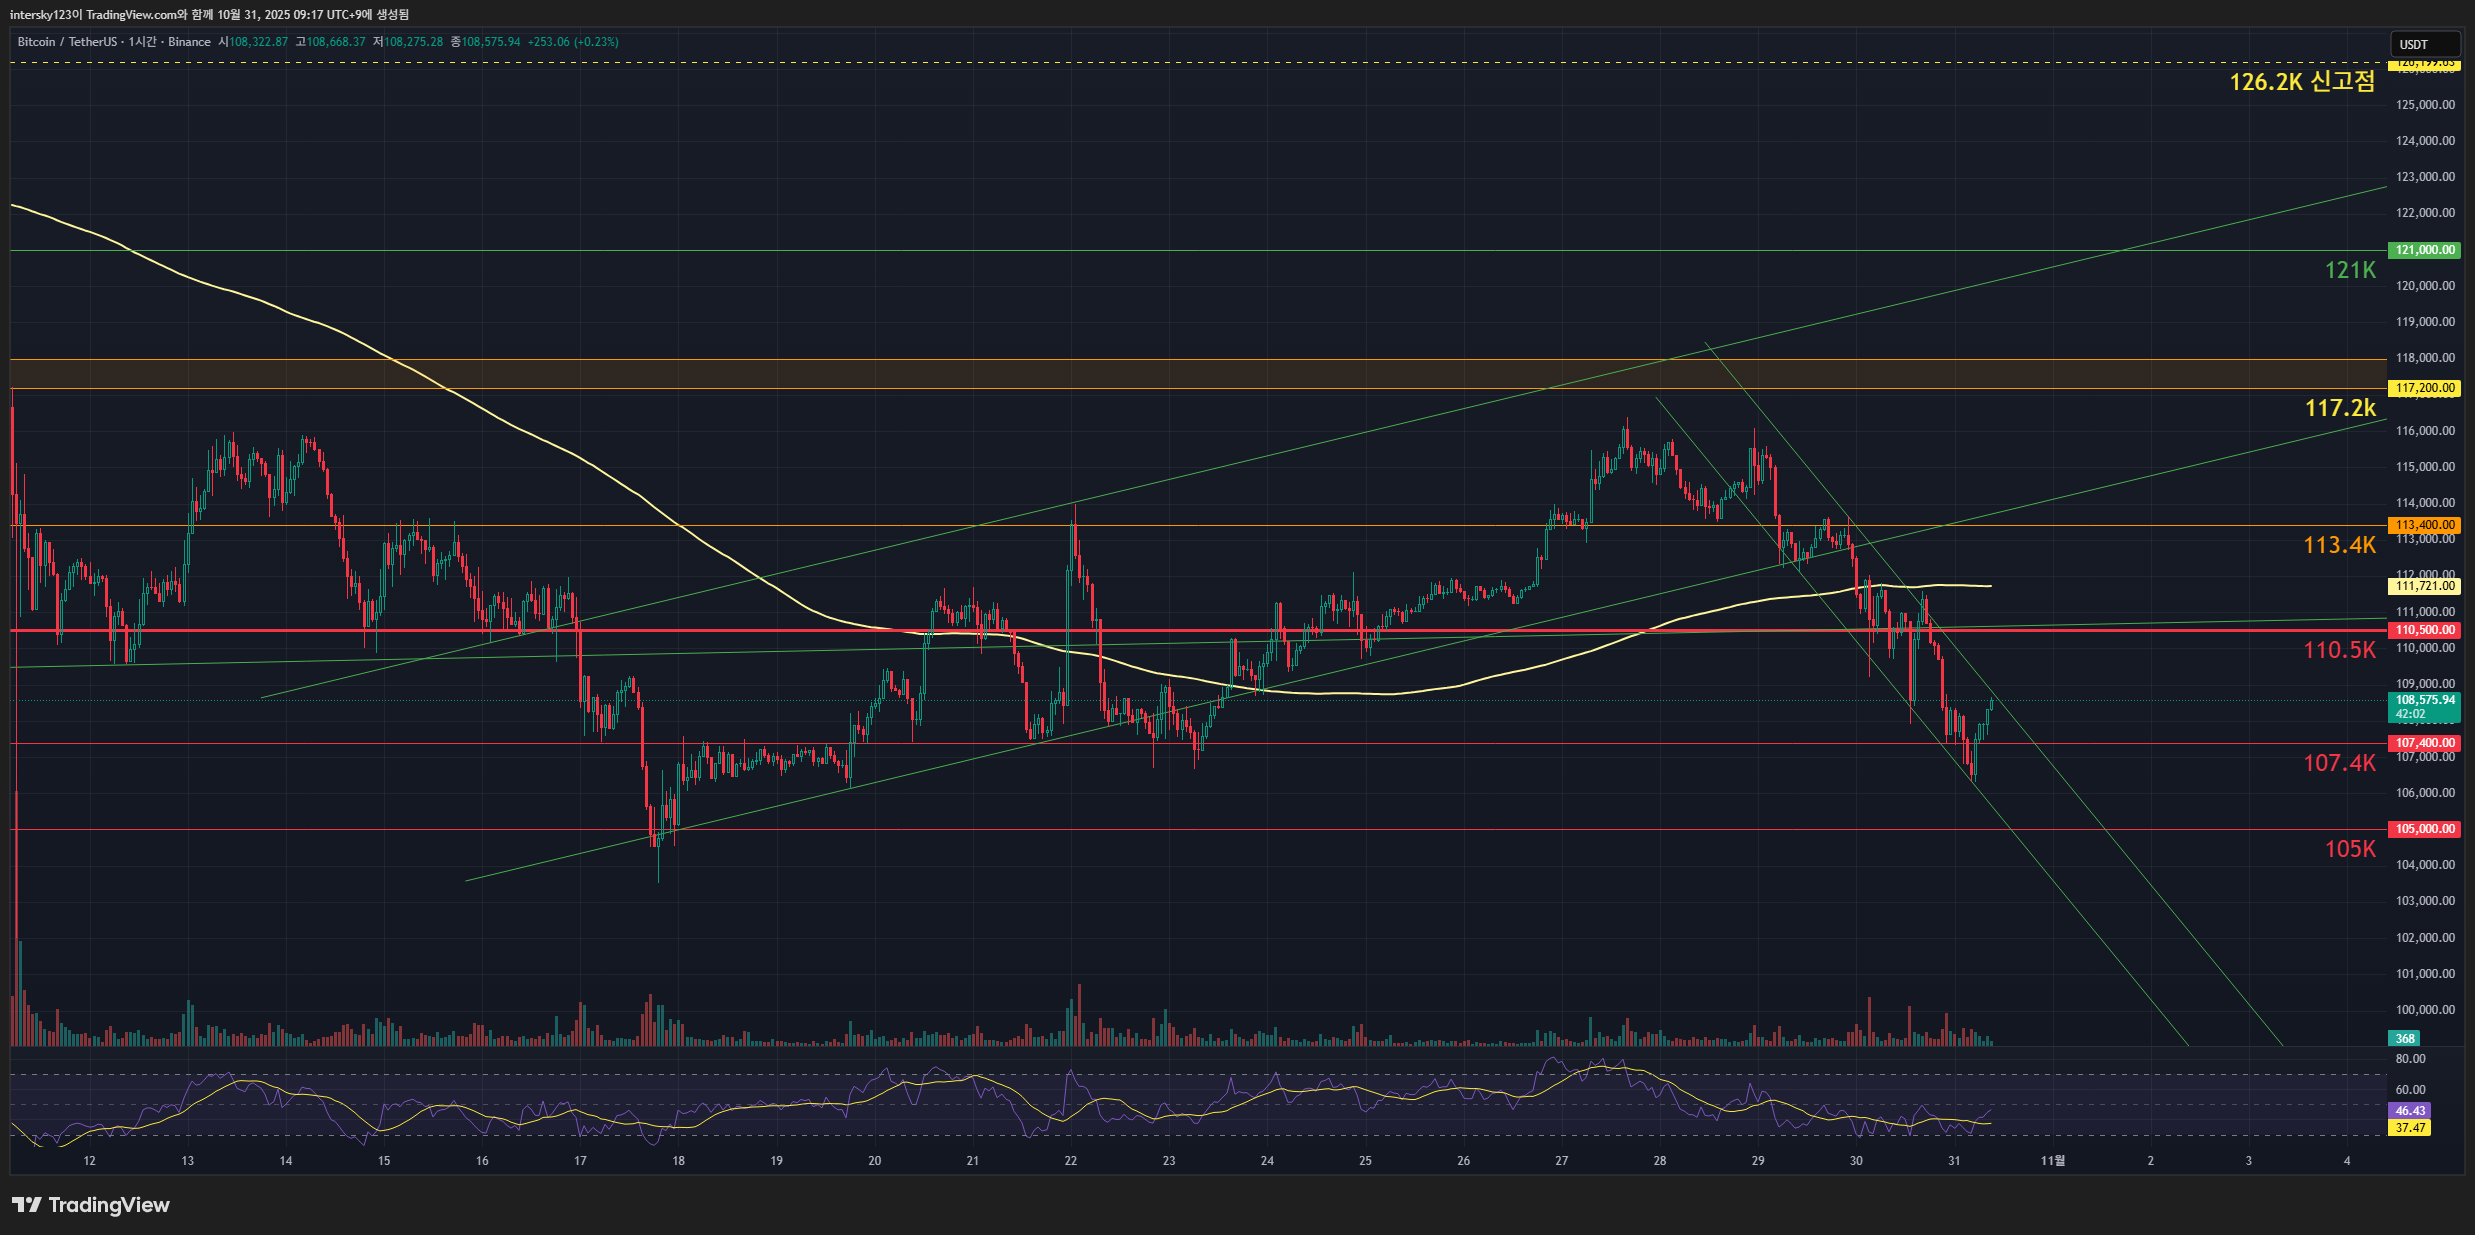Click the TradingView logo icon
The image size is (2475, 1235).
click(x=27, y=1205)
